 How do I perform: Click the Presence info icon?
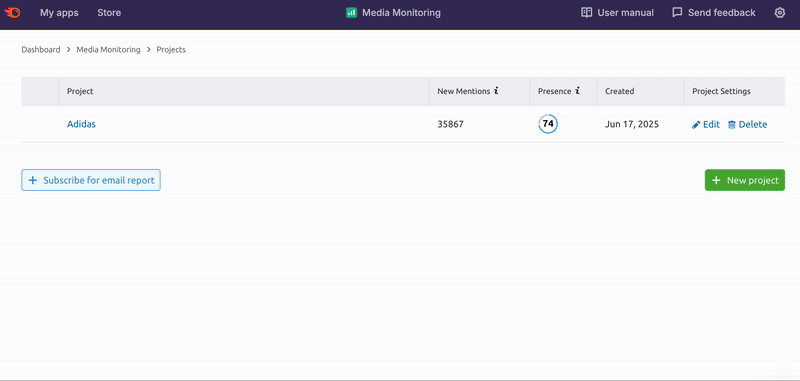pos(578,91)
